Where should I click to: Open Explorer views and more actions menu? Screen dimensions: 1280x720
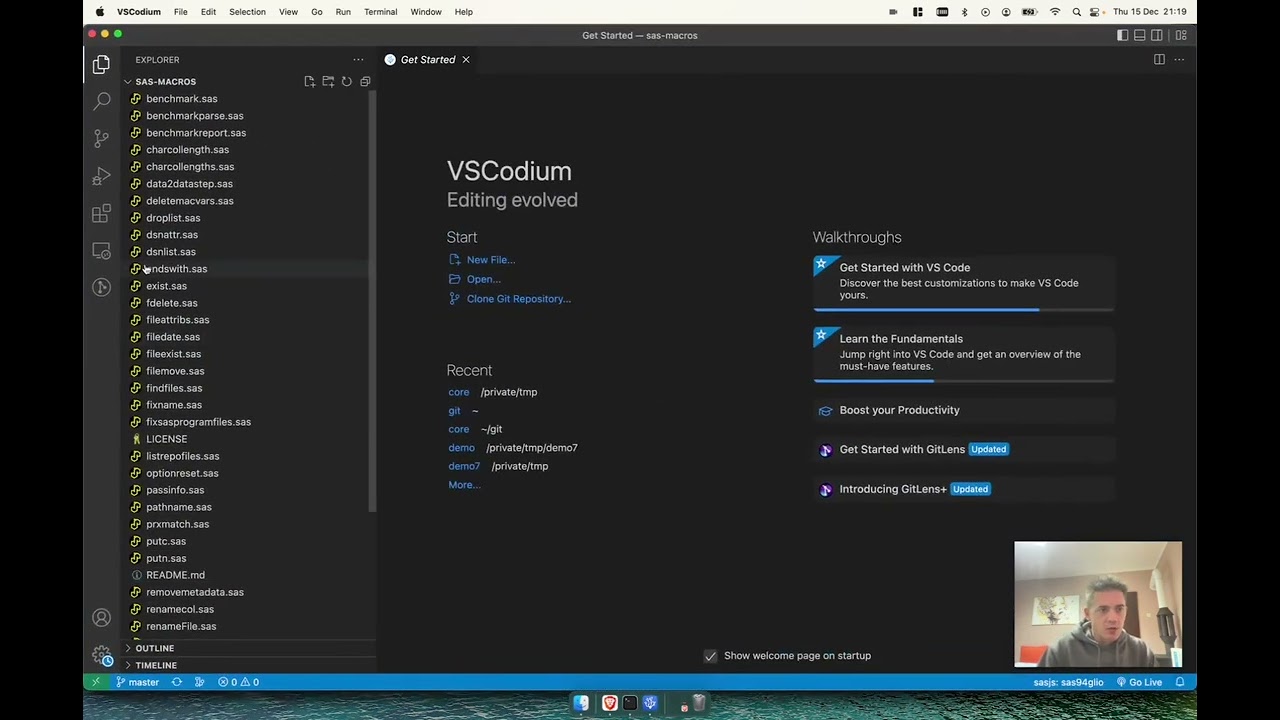click(x=358, y=60)
